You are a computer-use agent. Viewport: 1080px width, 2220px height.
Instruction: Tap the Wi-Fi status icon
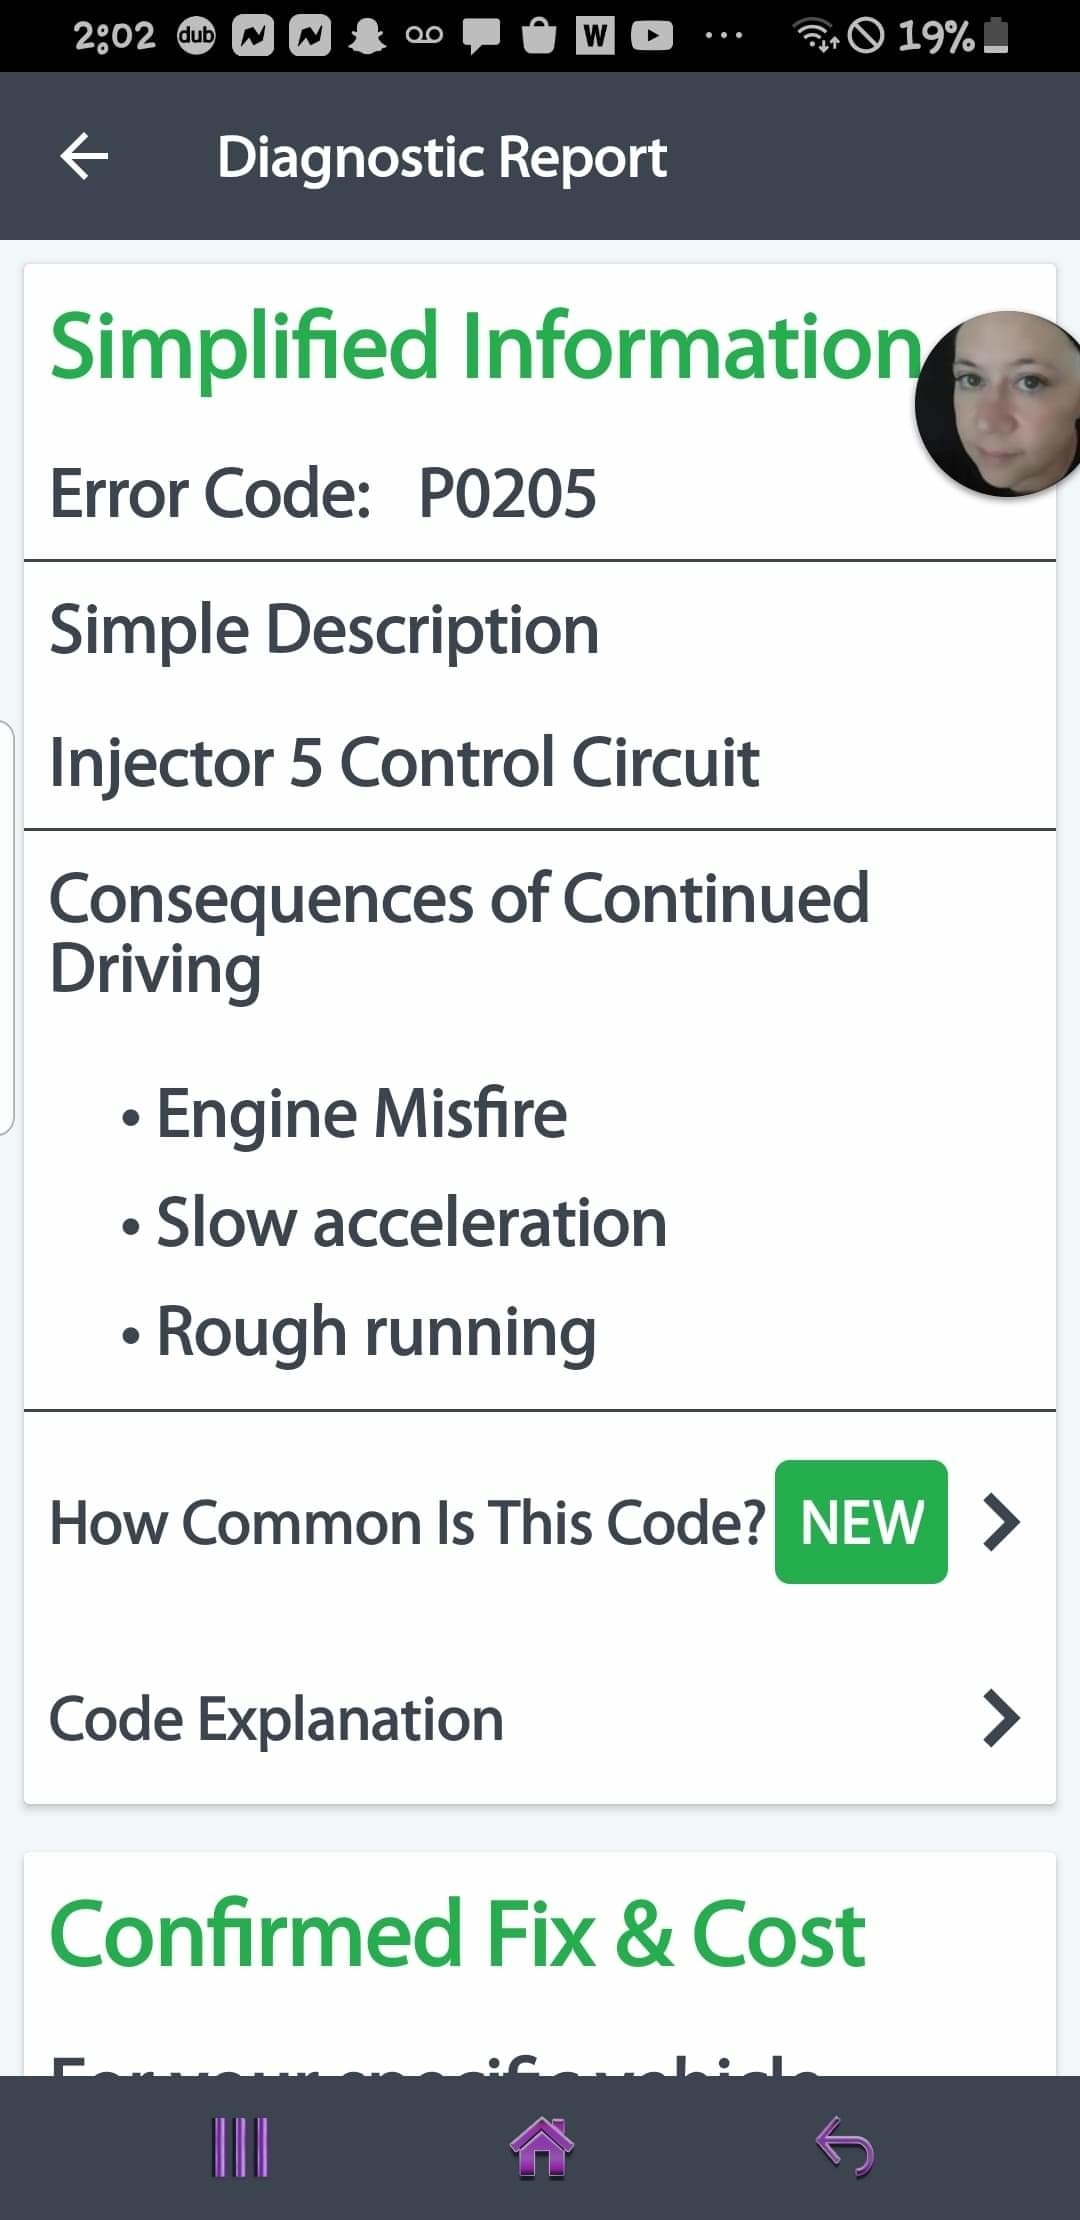815,37
